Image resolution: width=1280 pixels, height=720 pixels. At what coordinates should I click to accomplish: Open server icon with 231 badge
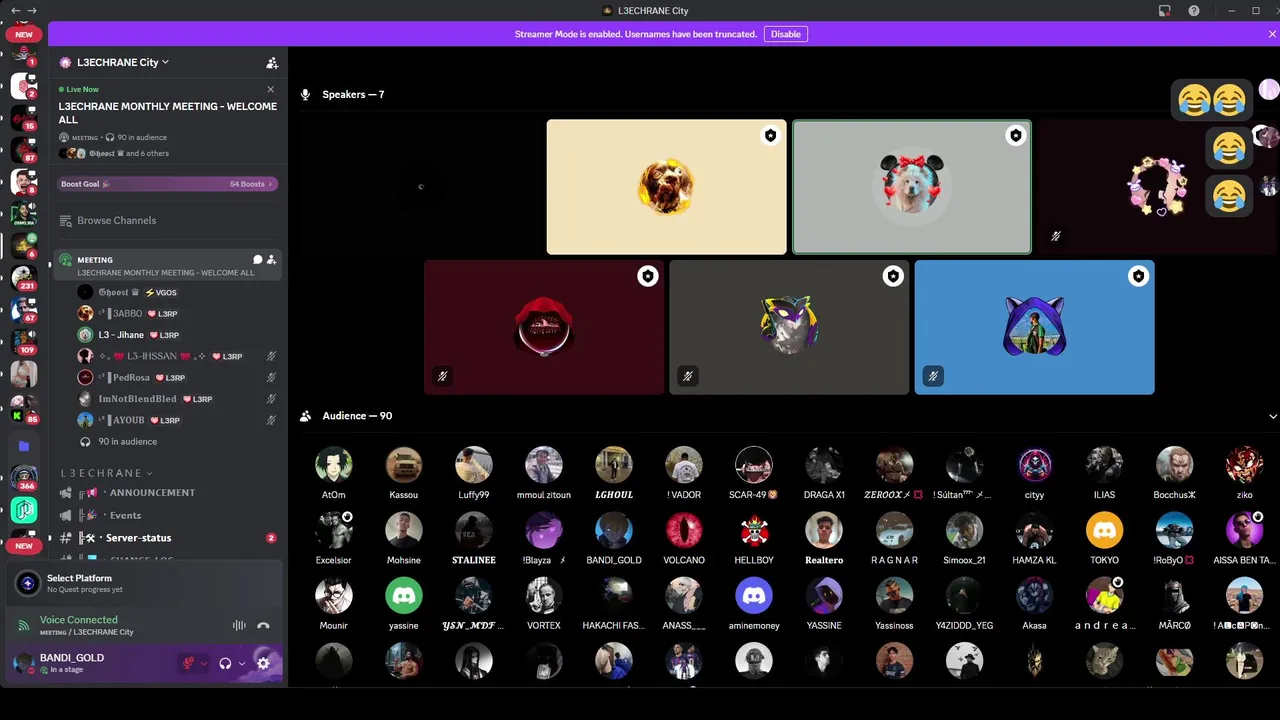24,277
